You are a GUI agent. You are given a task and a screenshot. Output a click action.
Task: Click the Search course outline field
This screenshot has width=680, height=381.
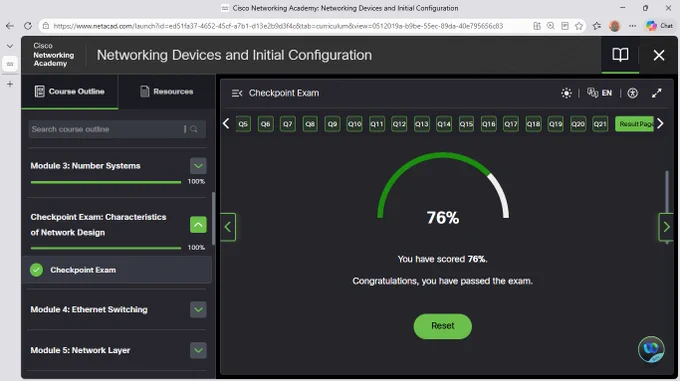click(117, 129)
